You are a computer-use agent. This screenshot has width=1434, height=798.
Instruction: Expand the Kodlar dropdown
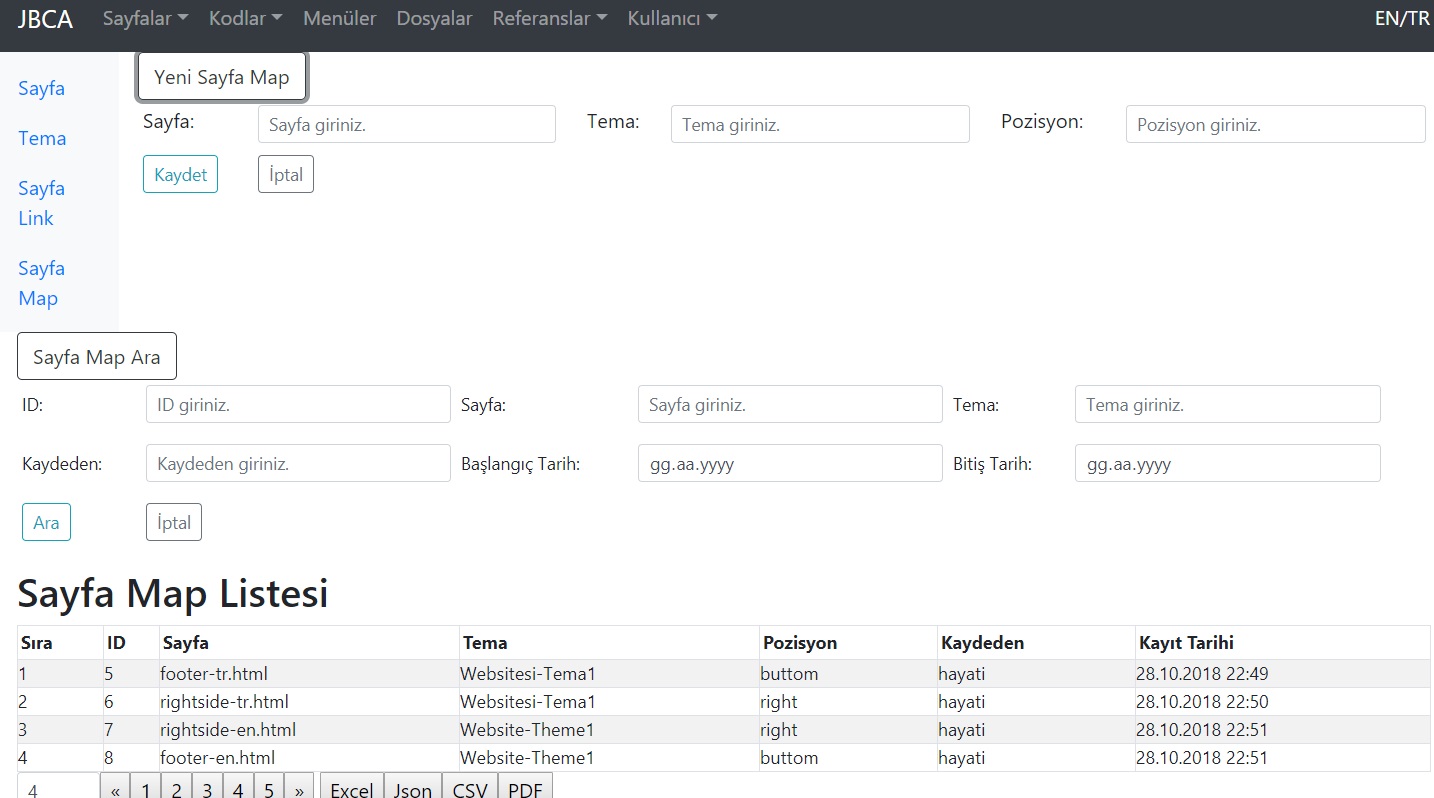(x=245, y=17)
